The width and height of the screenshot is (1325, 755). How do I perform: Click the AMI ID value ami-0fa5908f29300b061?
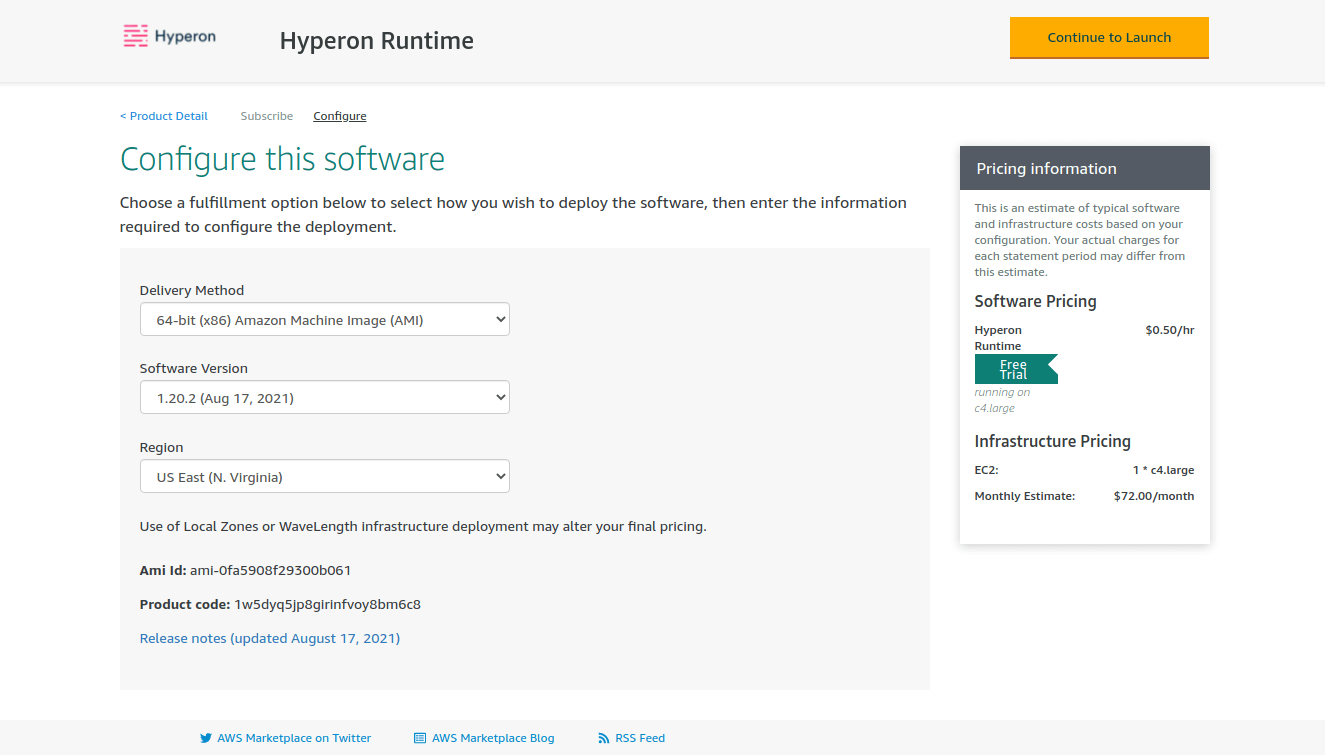click(x=270, y=571)
